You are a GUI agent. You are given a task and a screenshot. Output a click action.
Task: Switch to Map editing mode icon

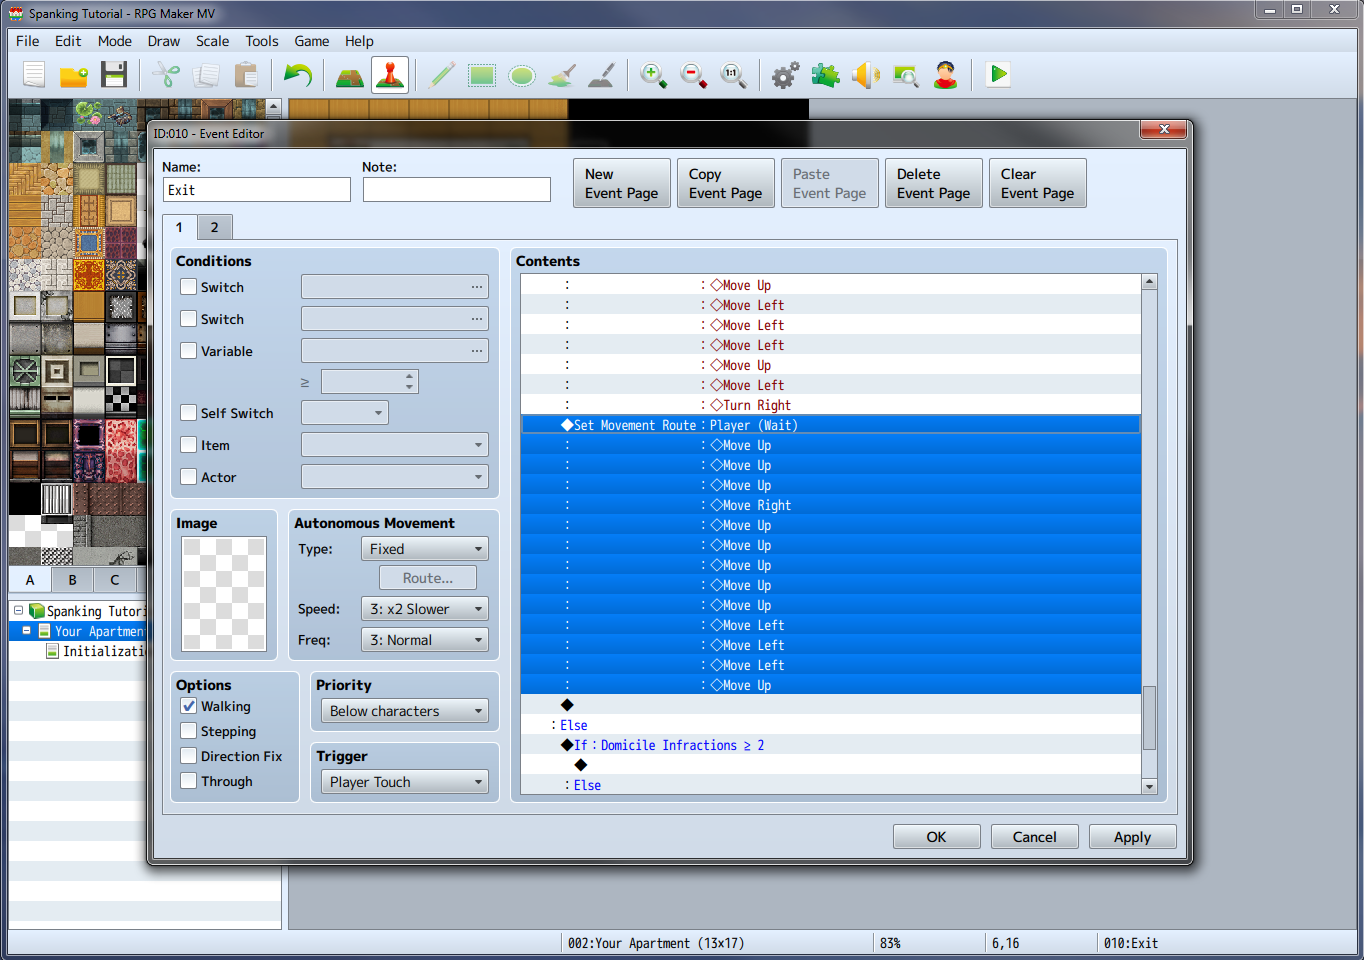tap(350, 75)
